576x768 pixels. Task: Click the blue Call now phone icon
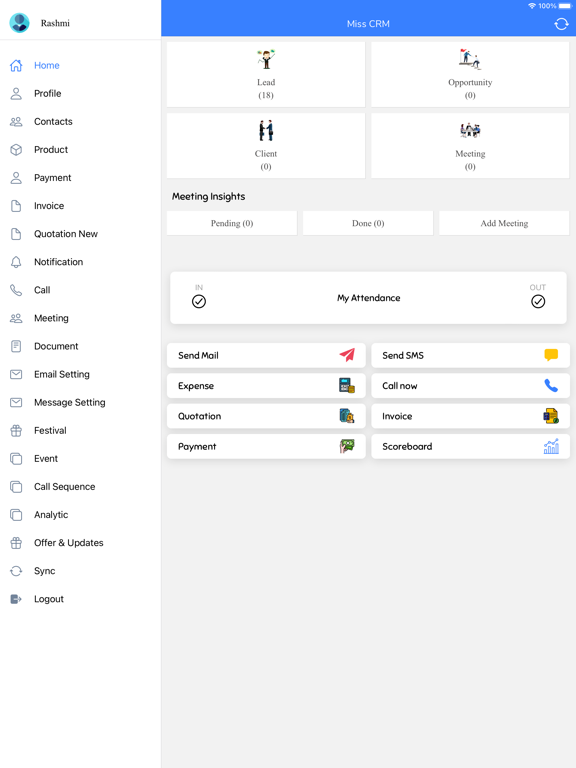coord(551,385)
